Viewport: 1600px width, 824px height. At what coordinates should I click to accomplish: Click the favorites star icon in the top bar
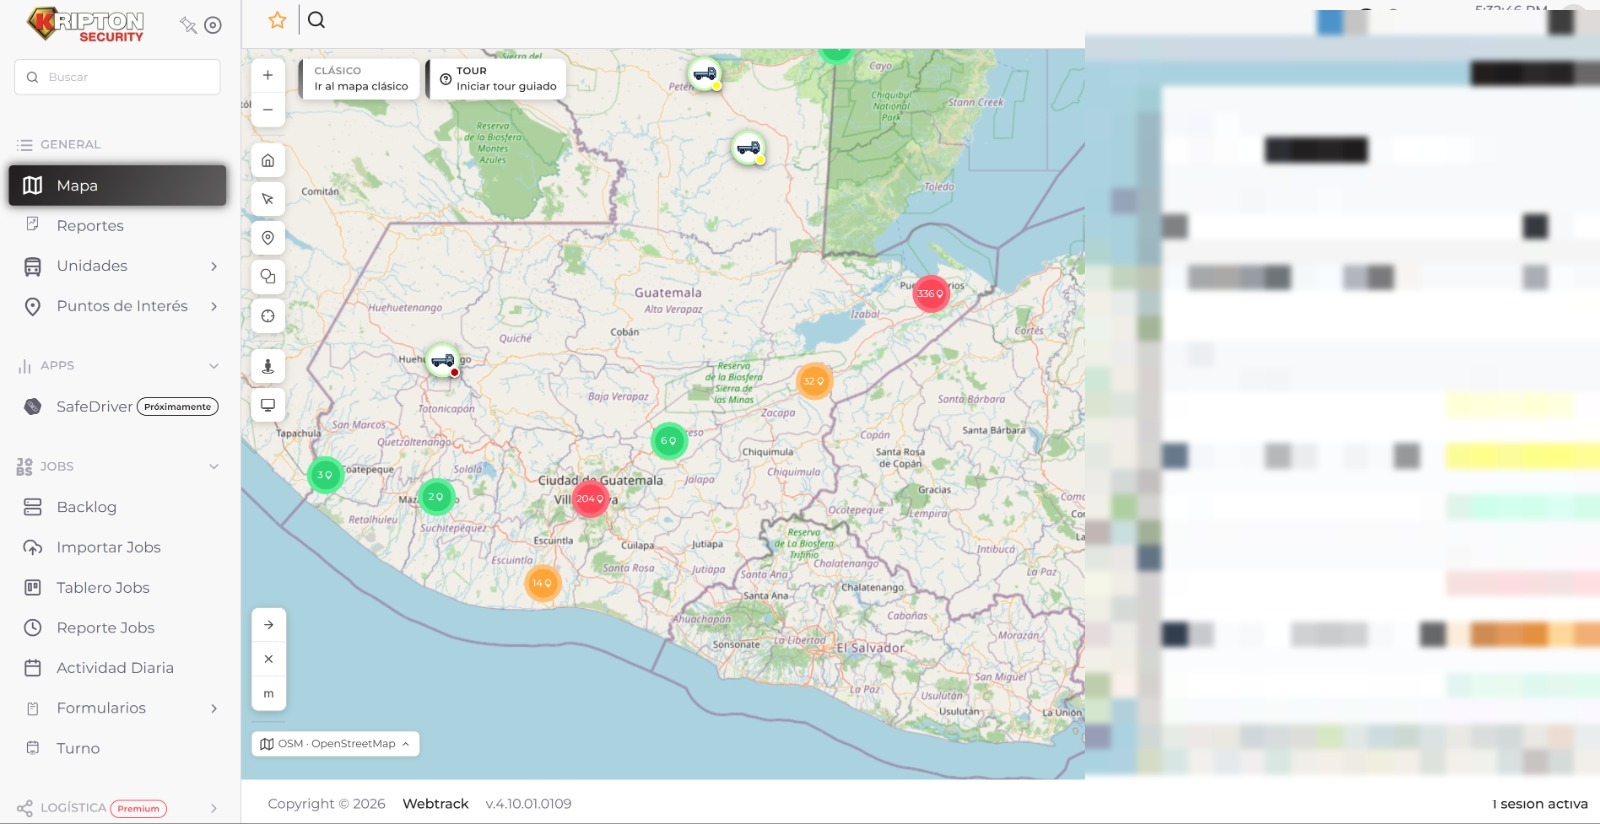(x=278, y=20)
